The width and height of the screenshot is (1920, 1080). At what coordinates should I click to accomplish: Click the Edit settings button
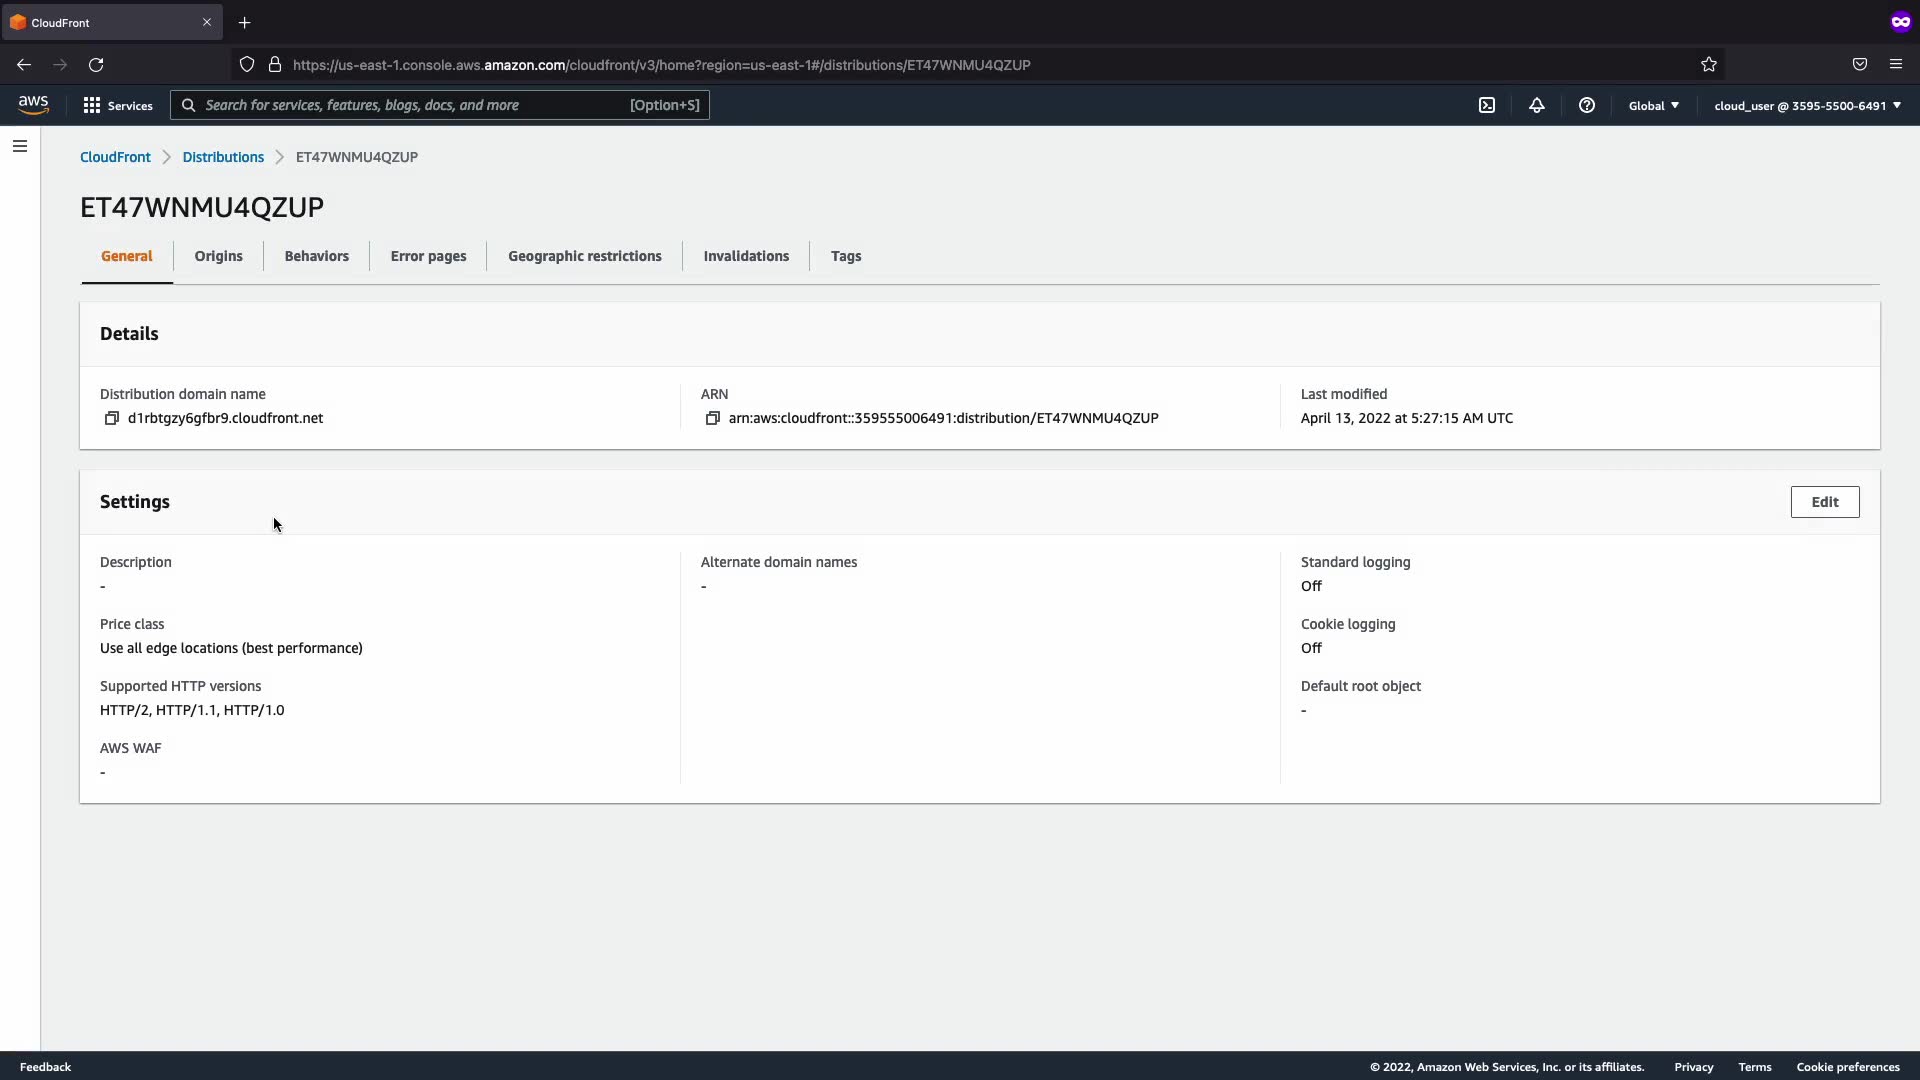tap(1824, 502)
